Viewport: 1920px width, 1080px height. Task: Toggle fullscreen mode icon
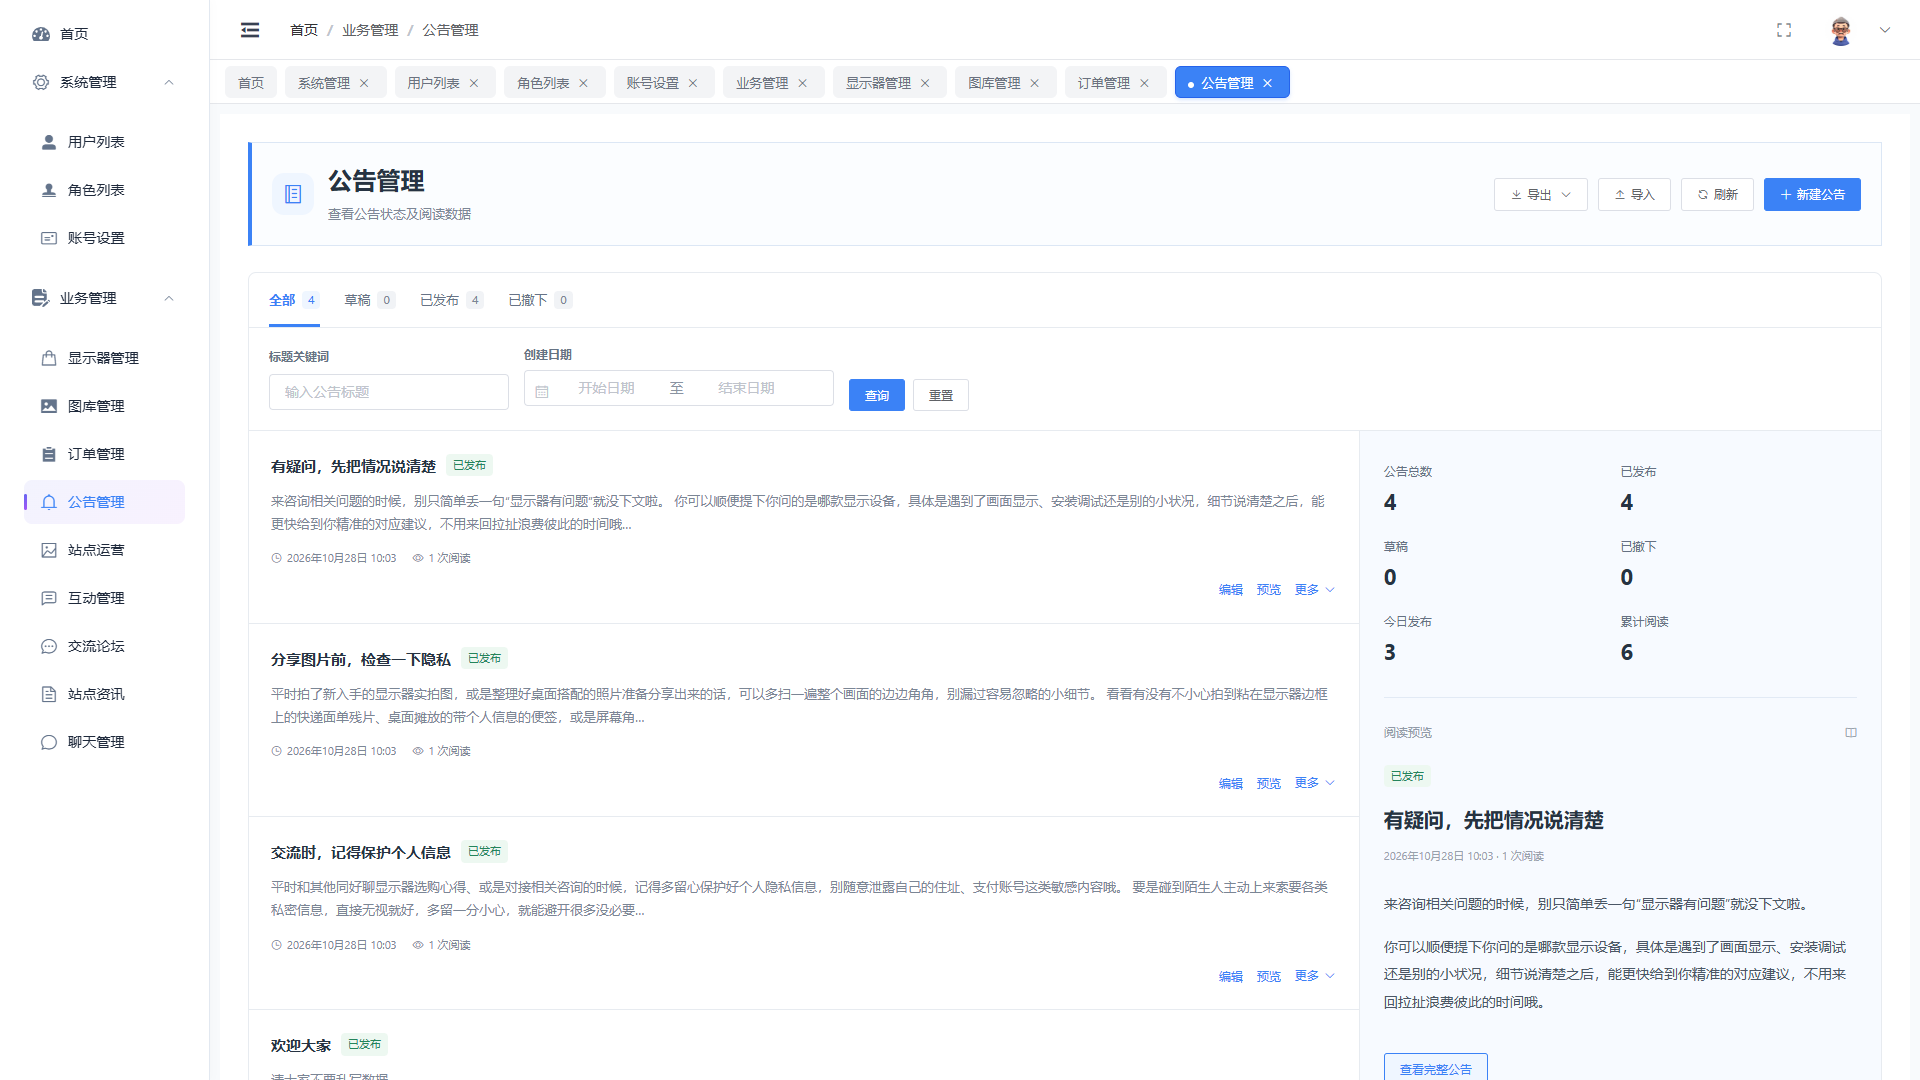1784,30
